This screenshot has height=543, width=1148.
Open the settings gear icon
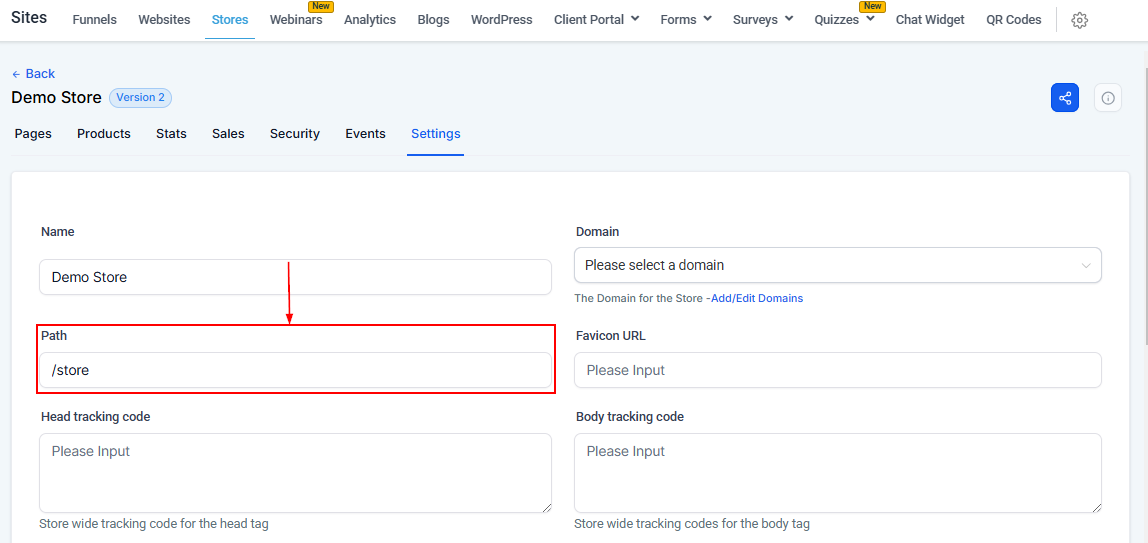(x=1079, y=20)
